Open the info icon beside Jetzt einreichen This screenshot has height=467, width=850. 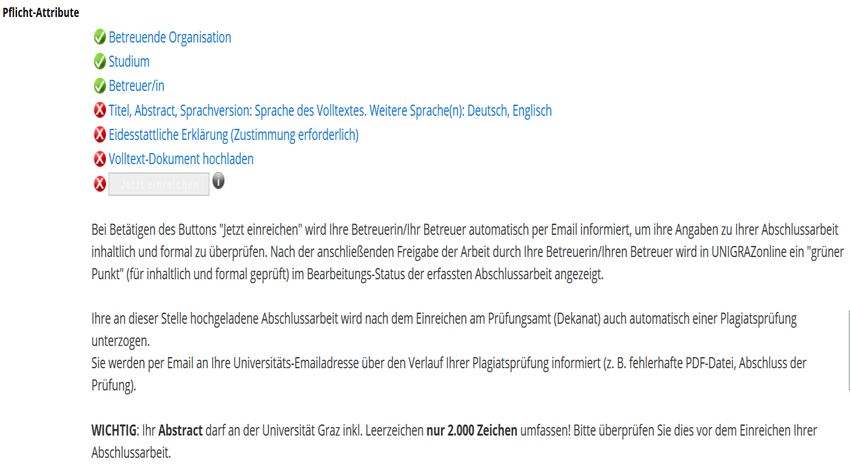(x=218, y=181)
